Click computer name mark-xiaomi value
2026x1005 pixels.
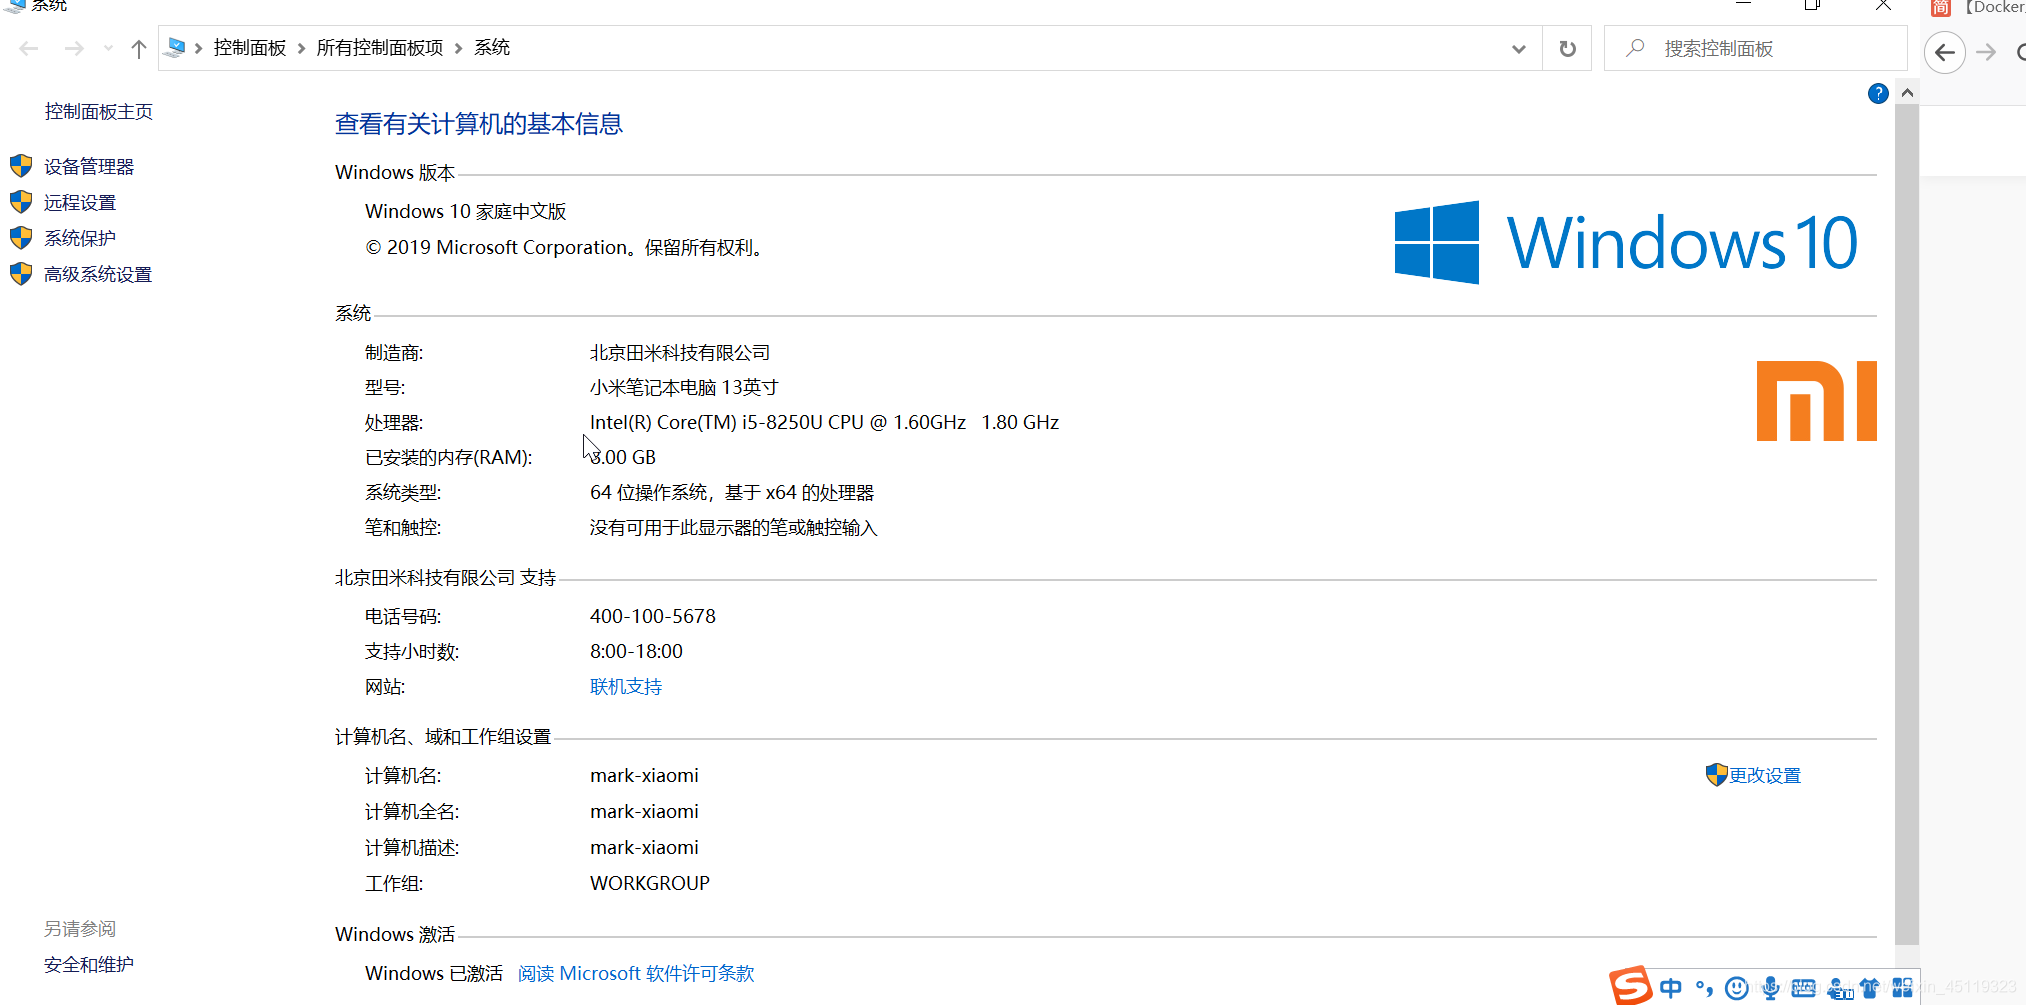click(x=644, y=775)
